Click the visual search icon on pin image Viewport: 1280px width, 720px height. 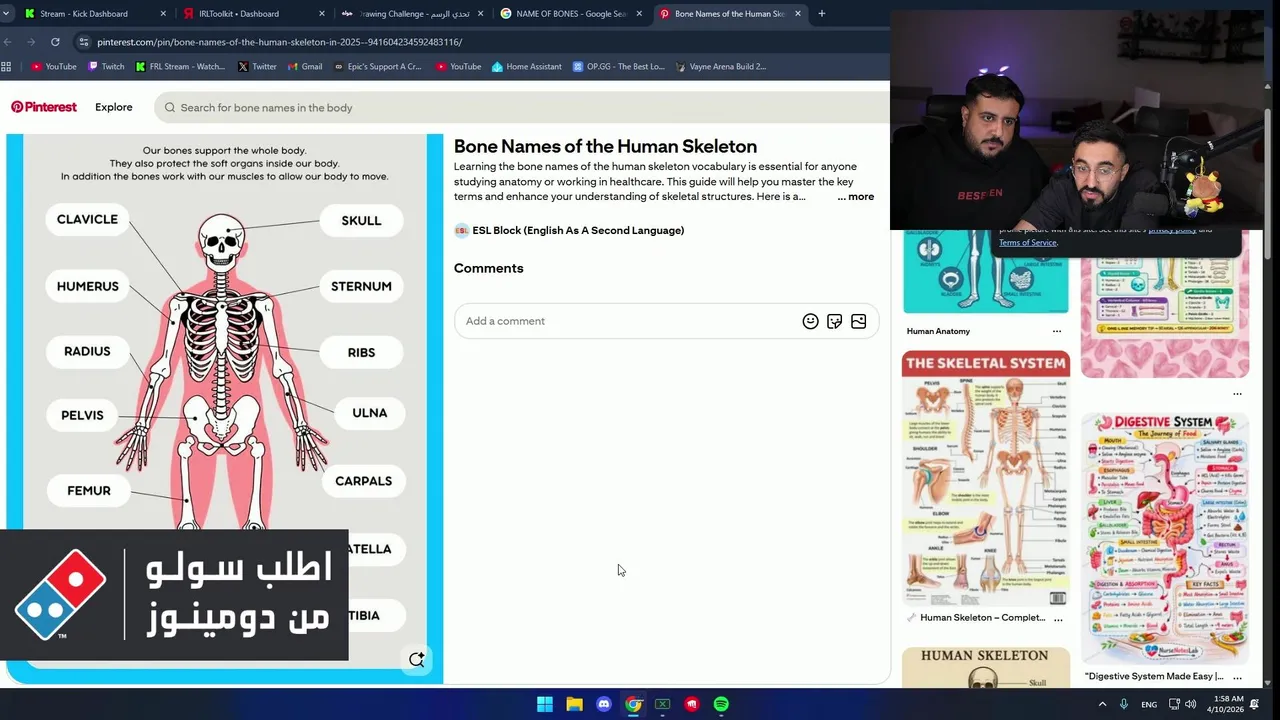417,659
